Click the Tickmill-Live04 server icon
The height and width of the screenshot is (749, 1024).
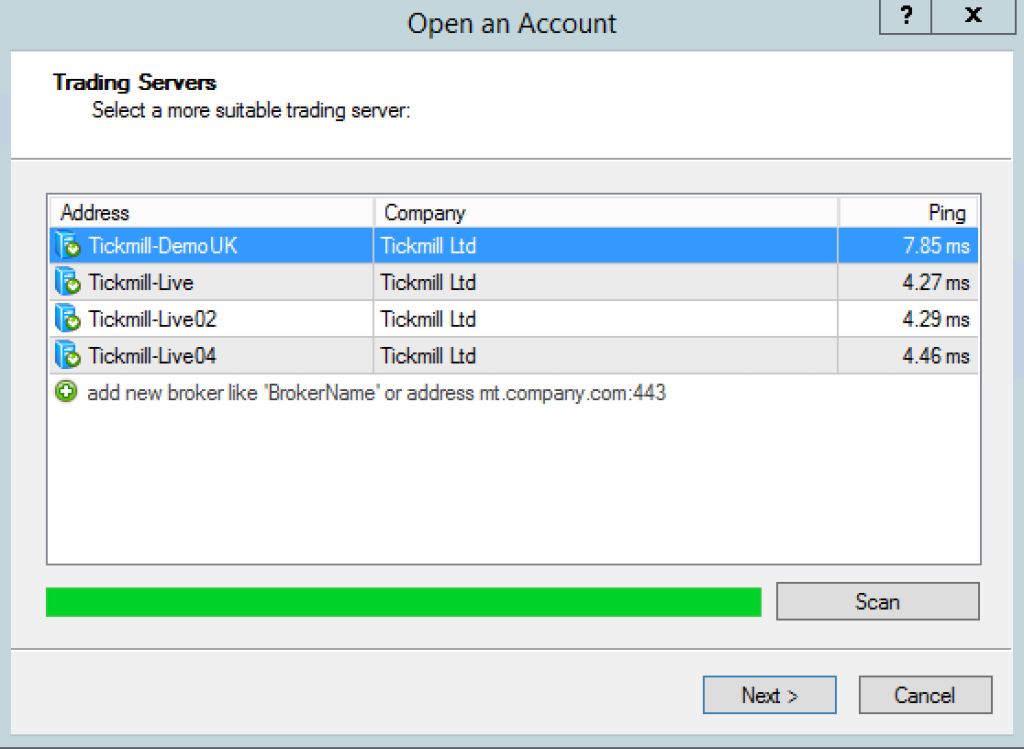(67, 355)
